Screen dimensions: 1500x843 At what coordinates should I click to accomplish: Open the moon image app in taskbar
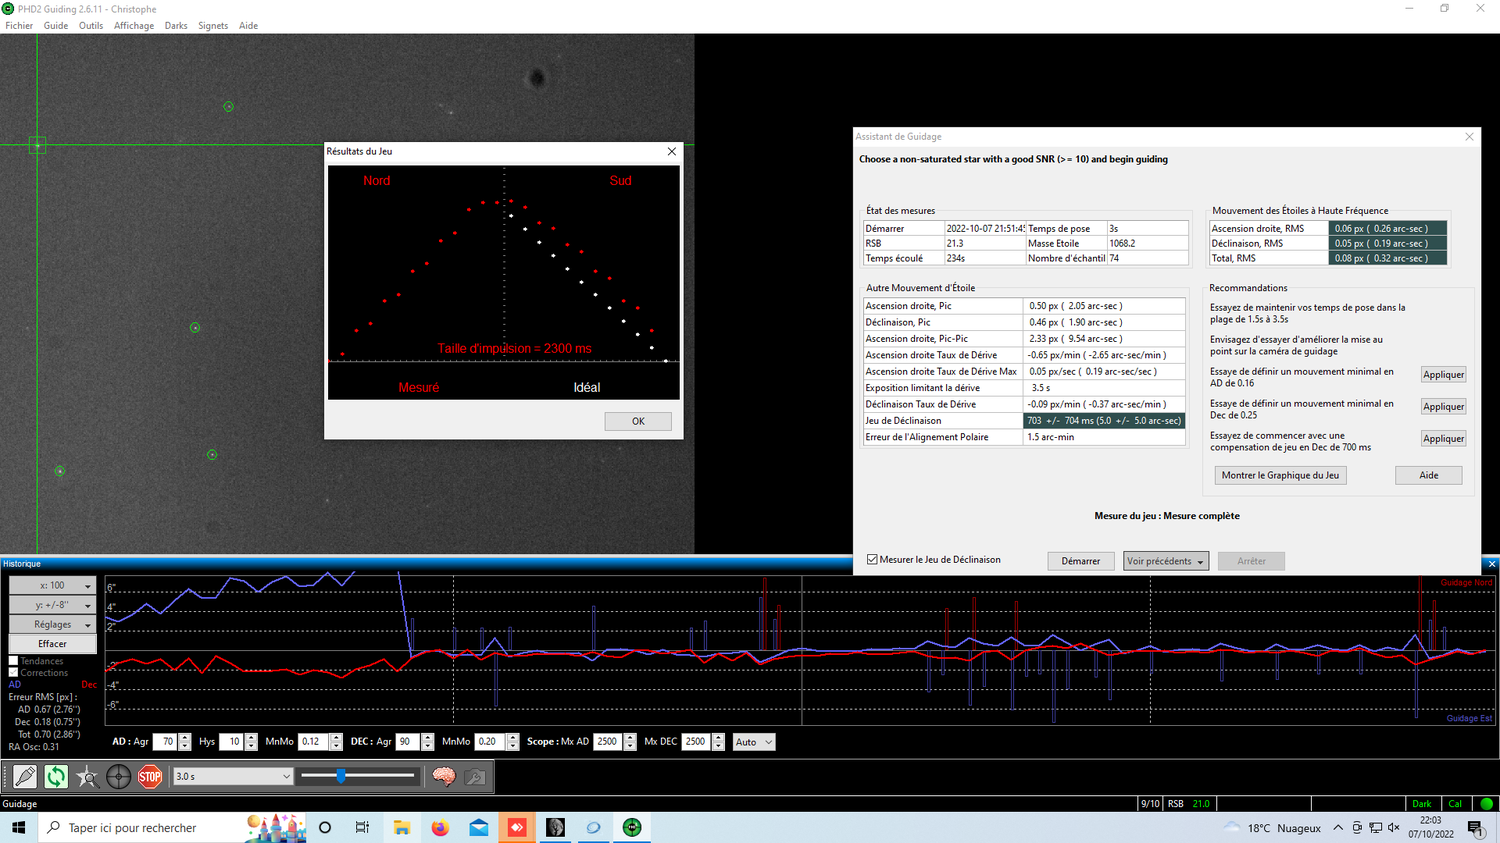coord(556,828)
